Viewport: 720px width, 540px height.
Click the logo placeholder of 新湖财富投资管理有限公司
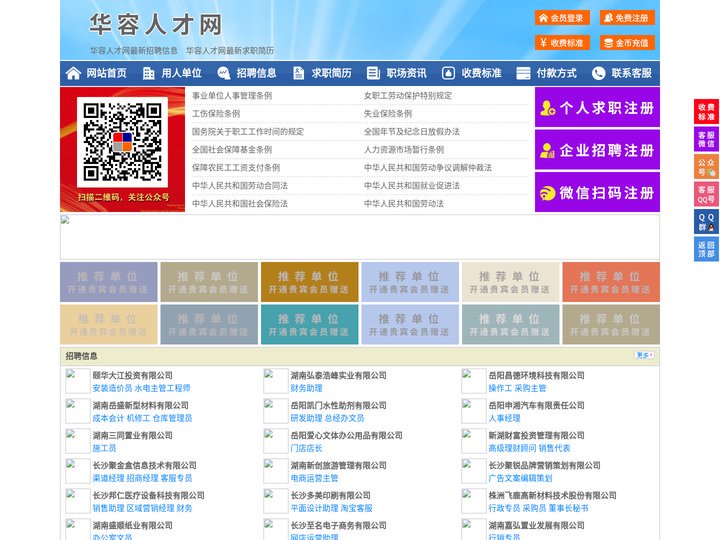pyautogui.click(x=473, y=441)
